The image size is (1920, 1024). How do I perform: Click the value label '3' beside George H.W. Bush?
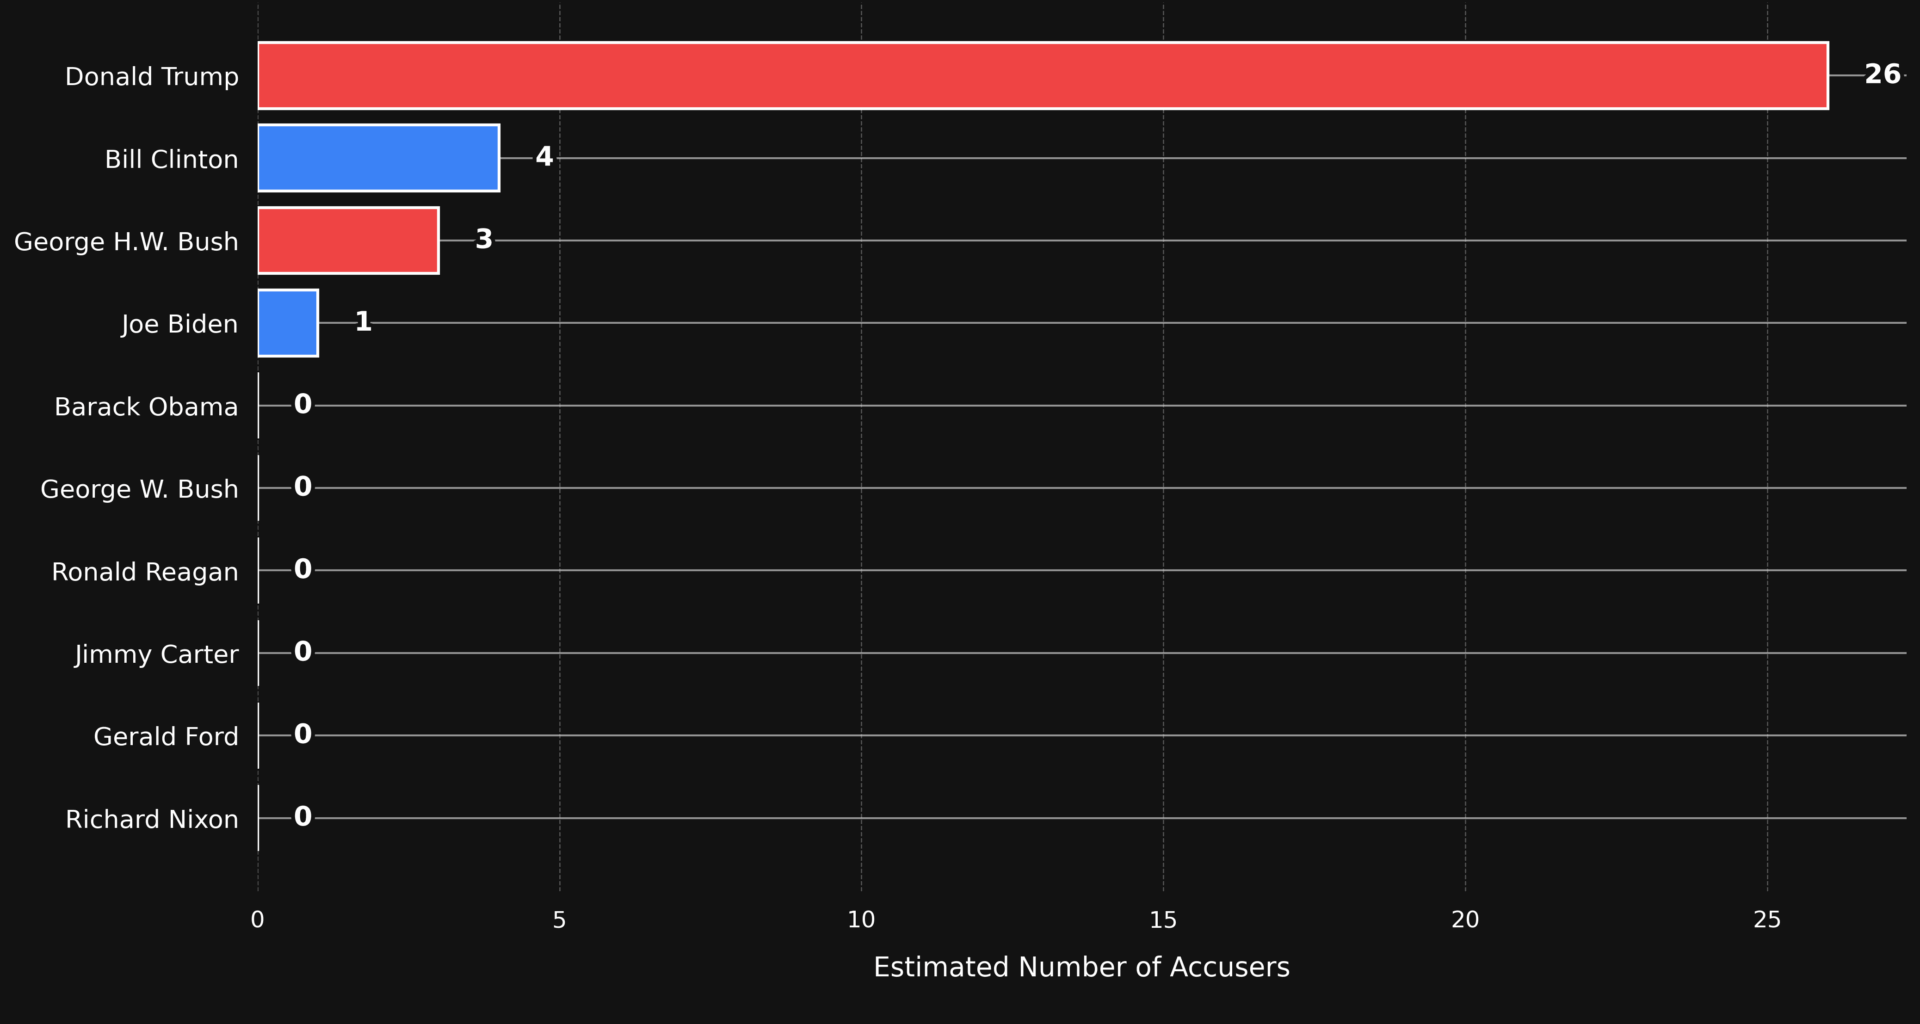pos(484,239)
